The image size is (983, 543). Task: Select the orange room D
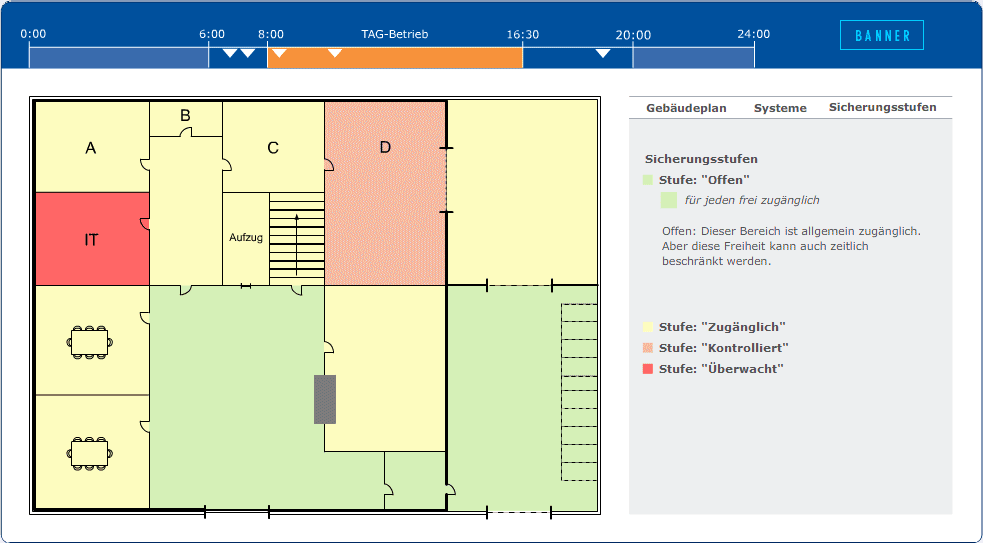coord(385,193)
